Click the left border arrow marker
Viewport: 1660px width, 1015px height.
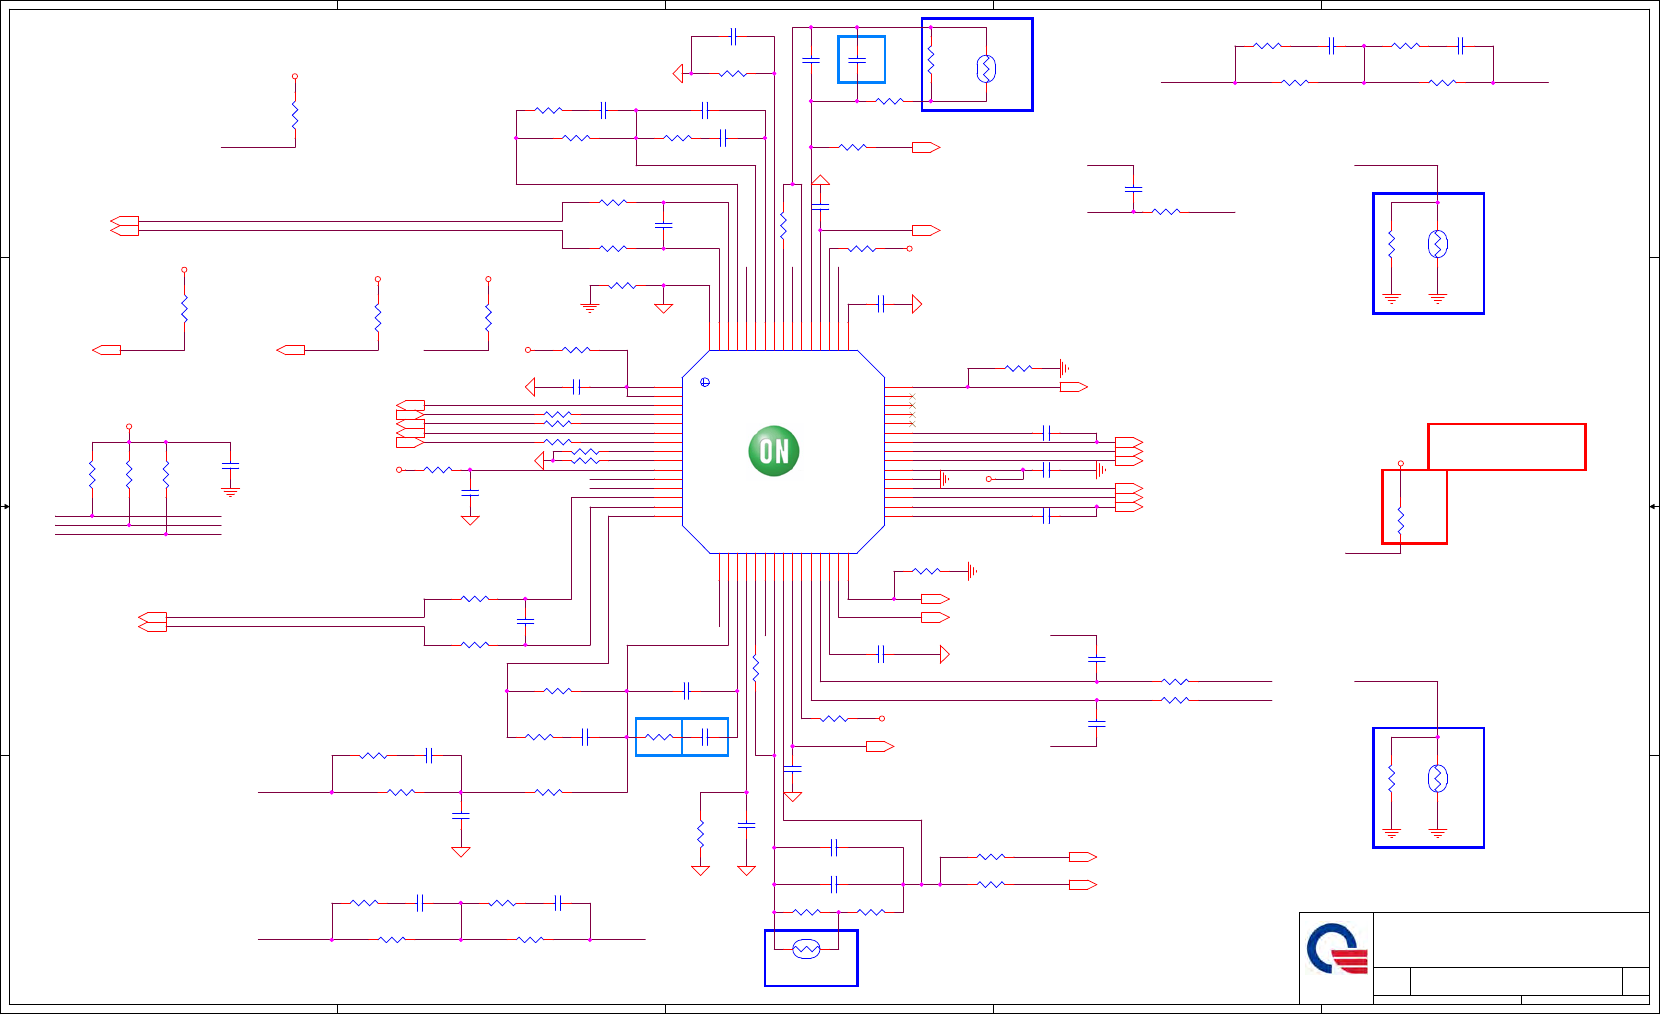pyautogui.click(x=5, y=507)
